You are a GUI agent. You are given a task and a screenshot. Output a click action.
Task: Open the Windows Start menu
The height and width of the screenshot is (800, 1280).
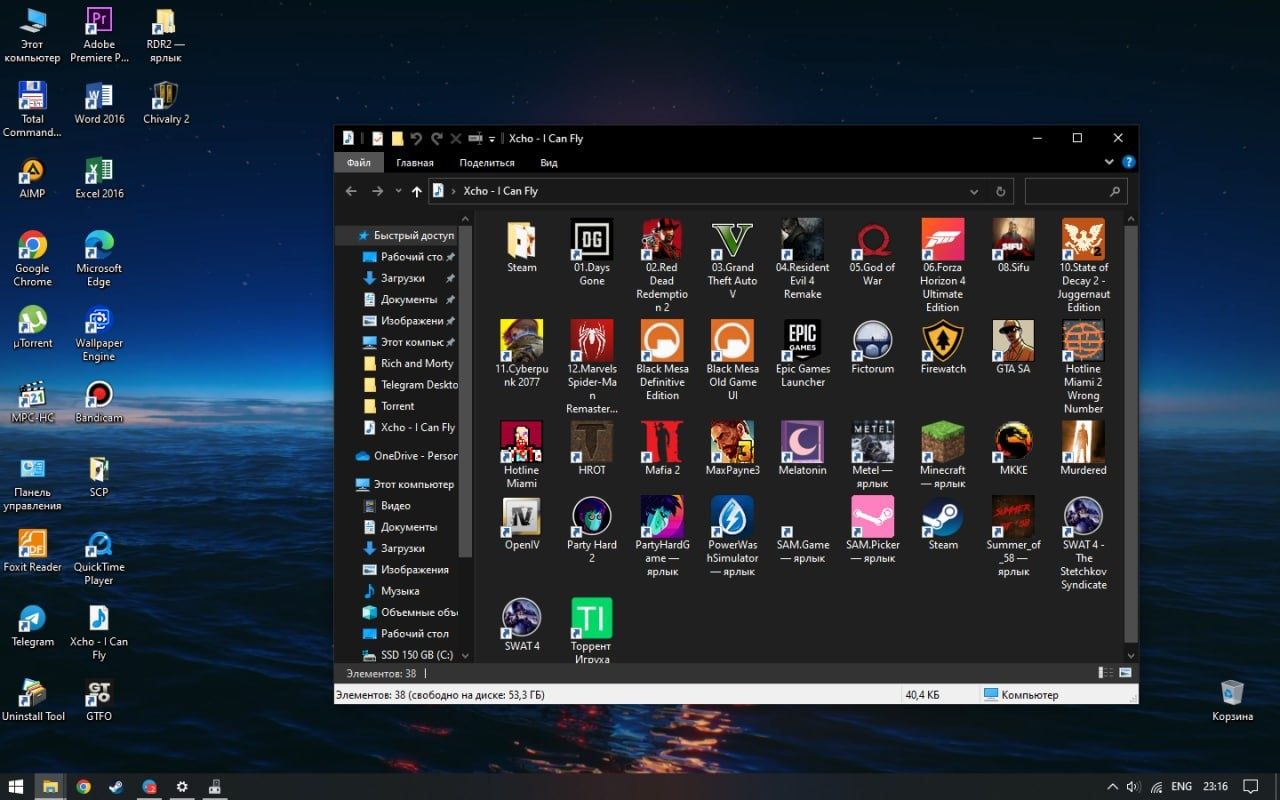click(x=16, y=787)
